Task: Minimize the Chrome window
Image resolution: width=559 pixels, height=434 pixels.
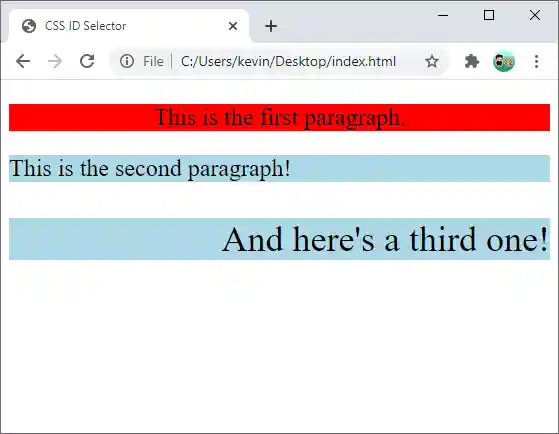Action: click(443, 15)
